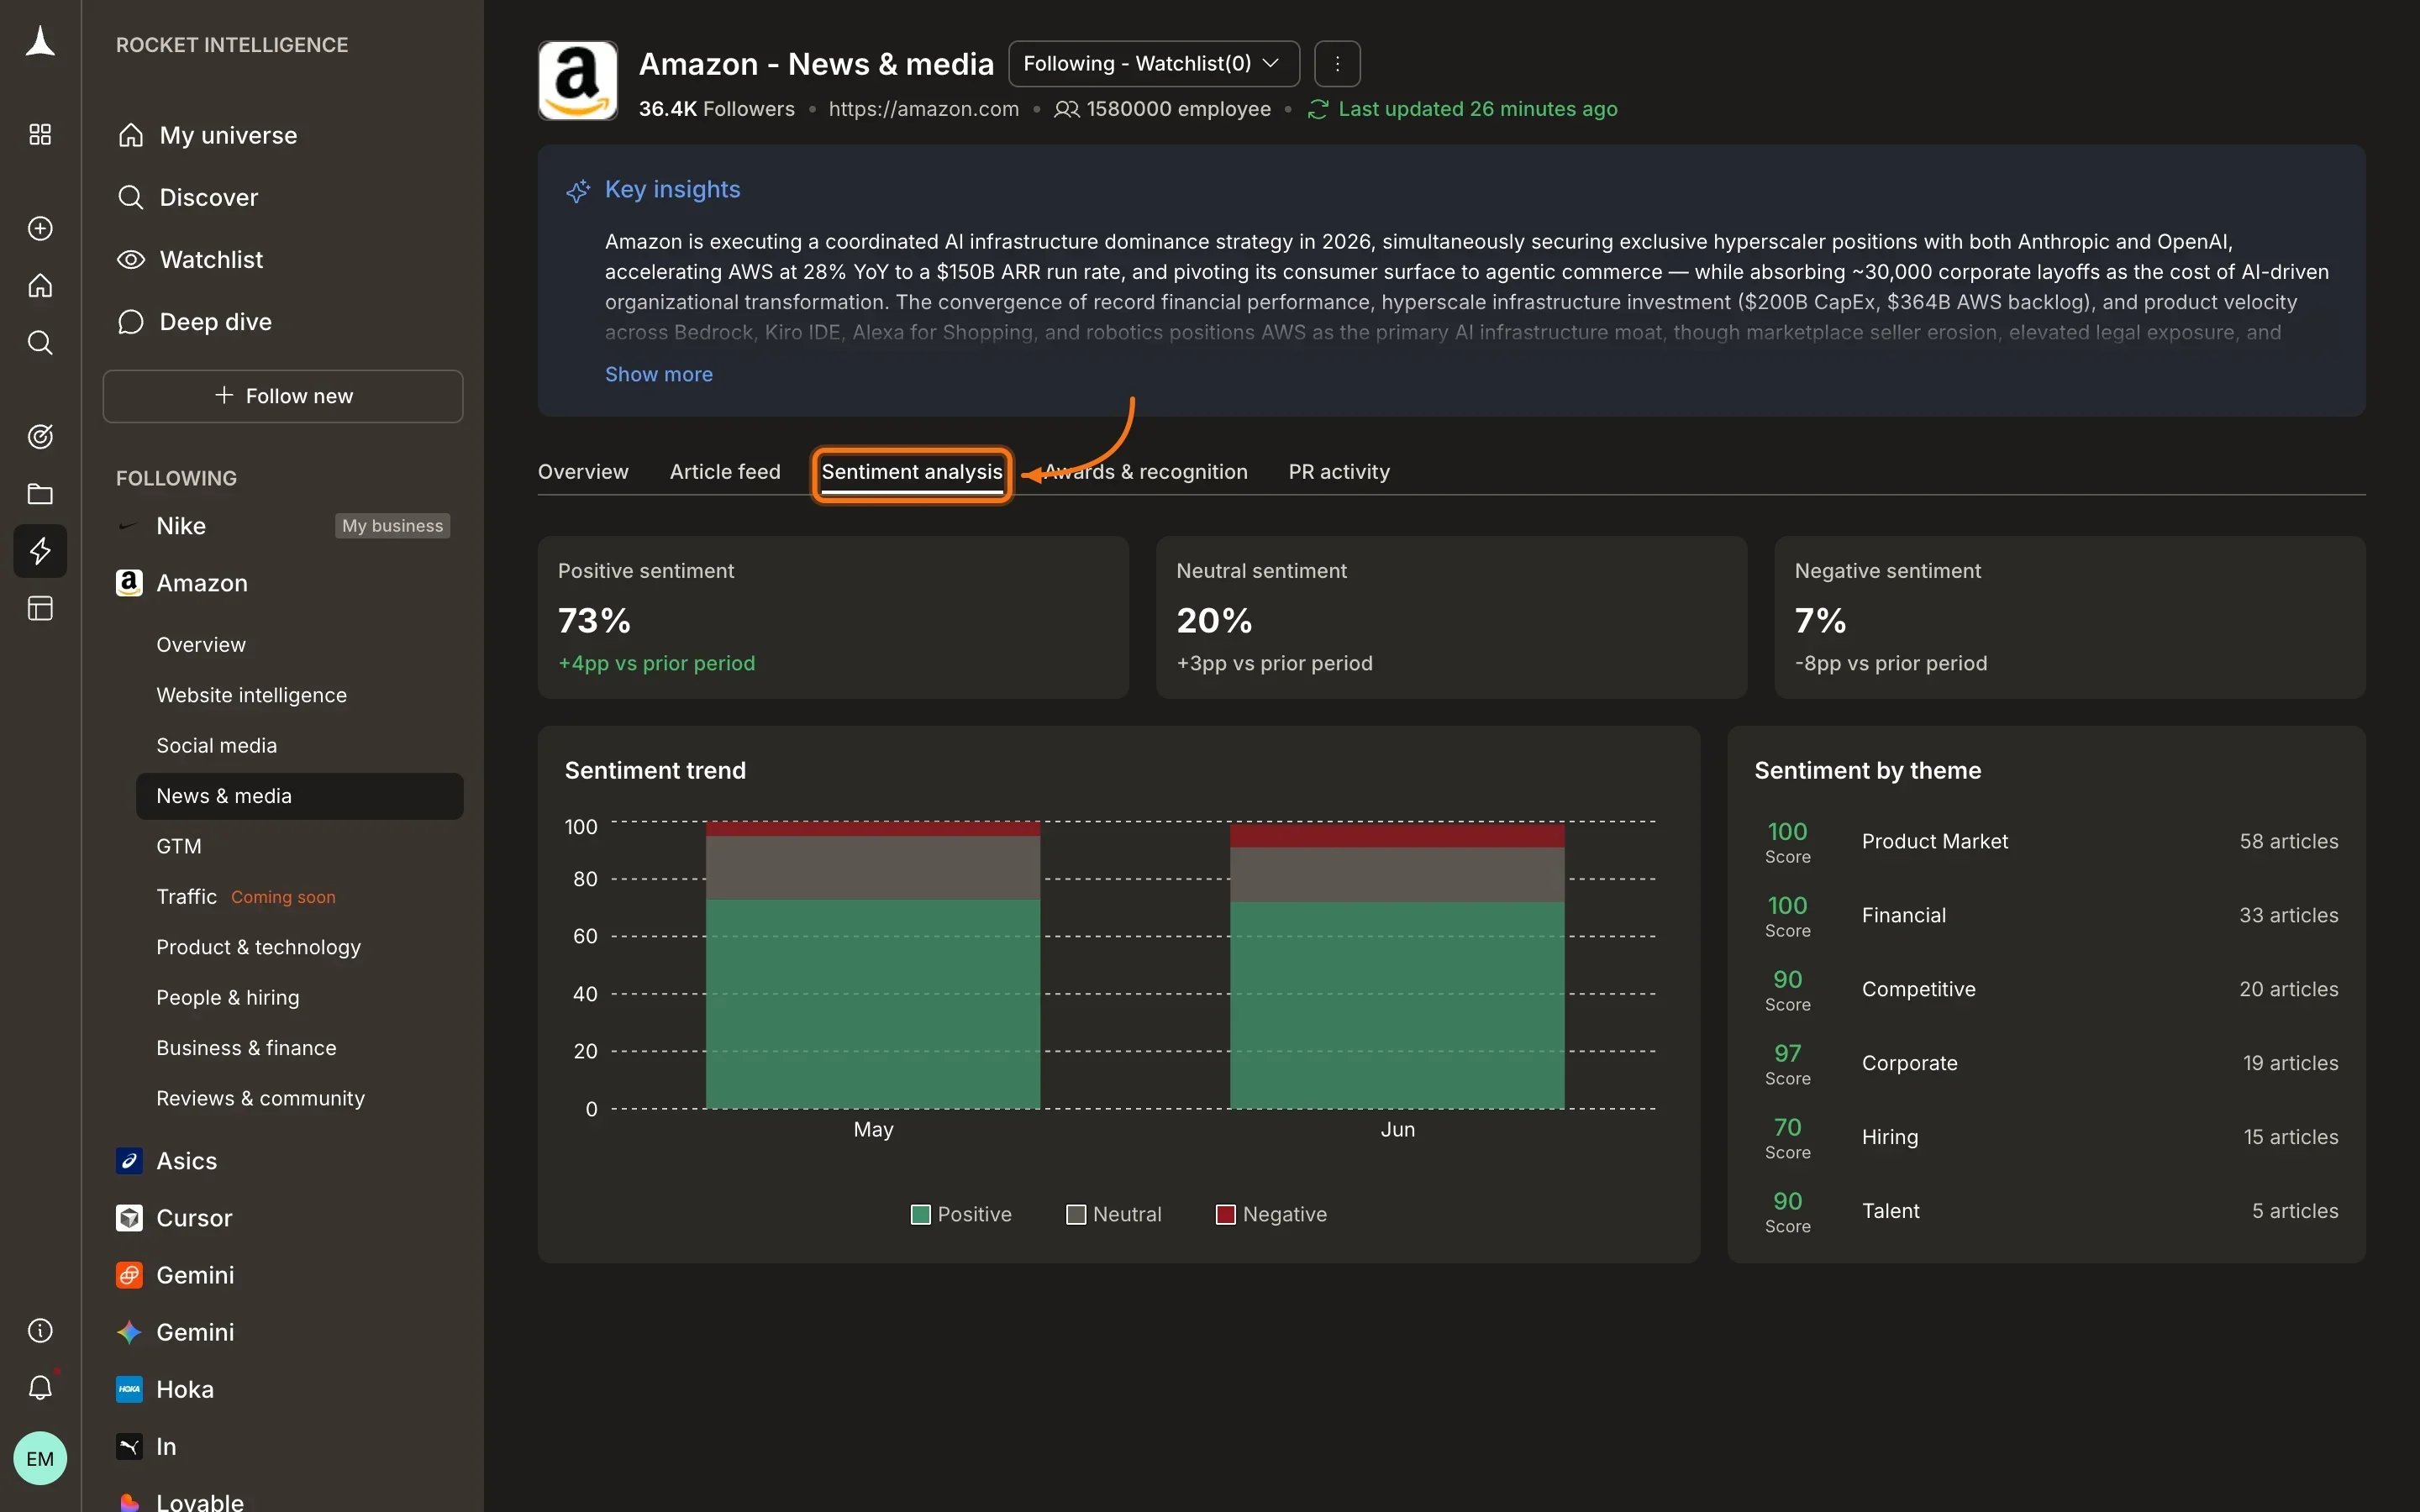Click the info circle icon in the left rail
The image size is (2420, 1512).
[x=40, y=1330]
